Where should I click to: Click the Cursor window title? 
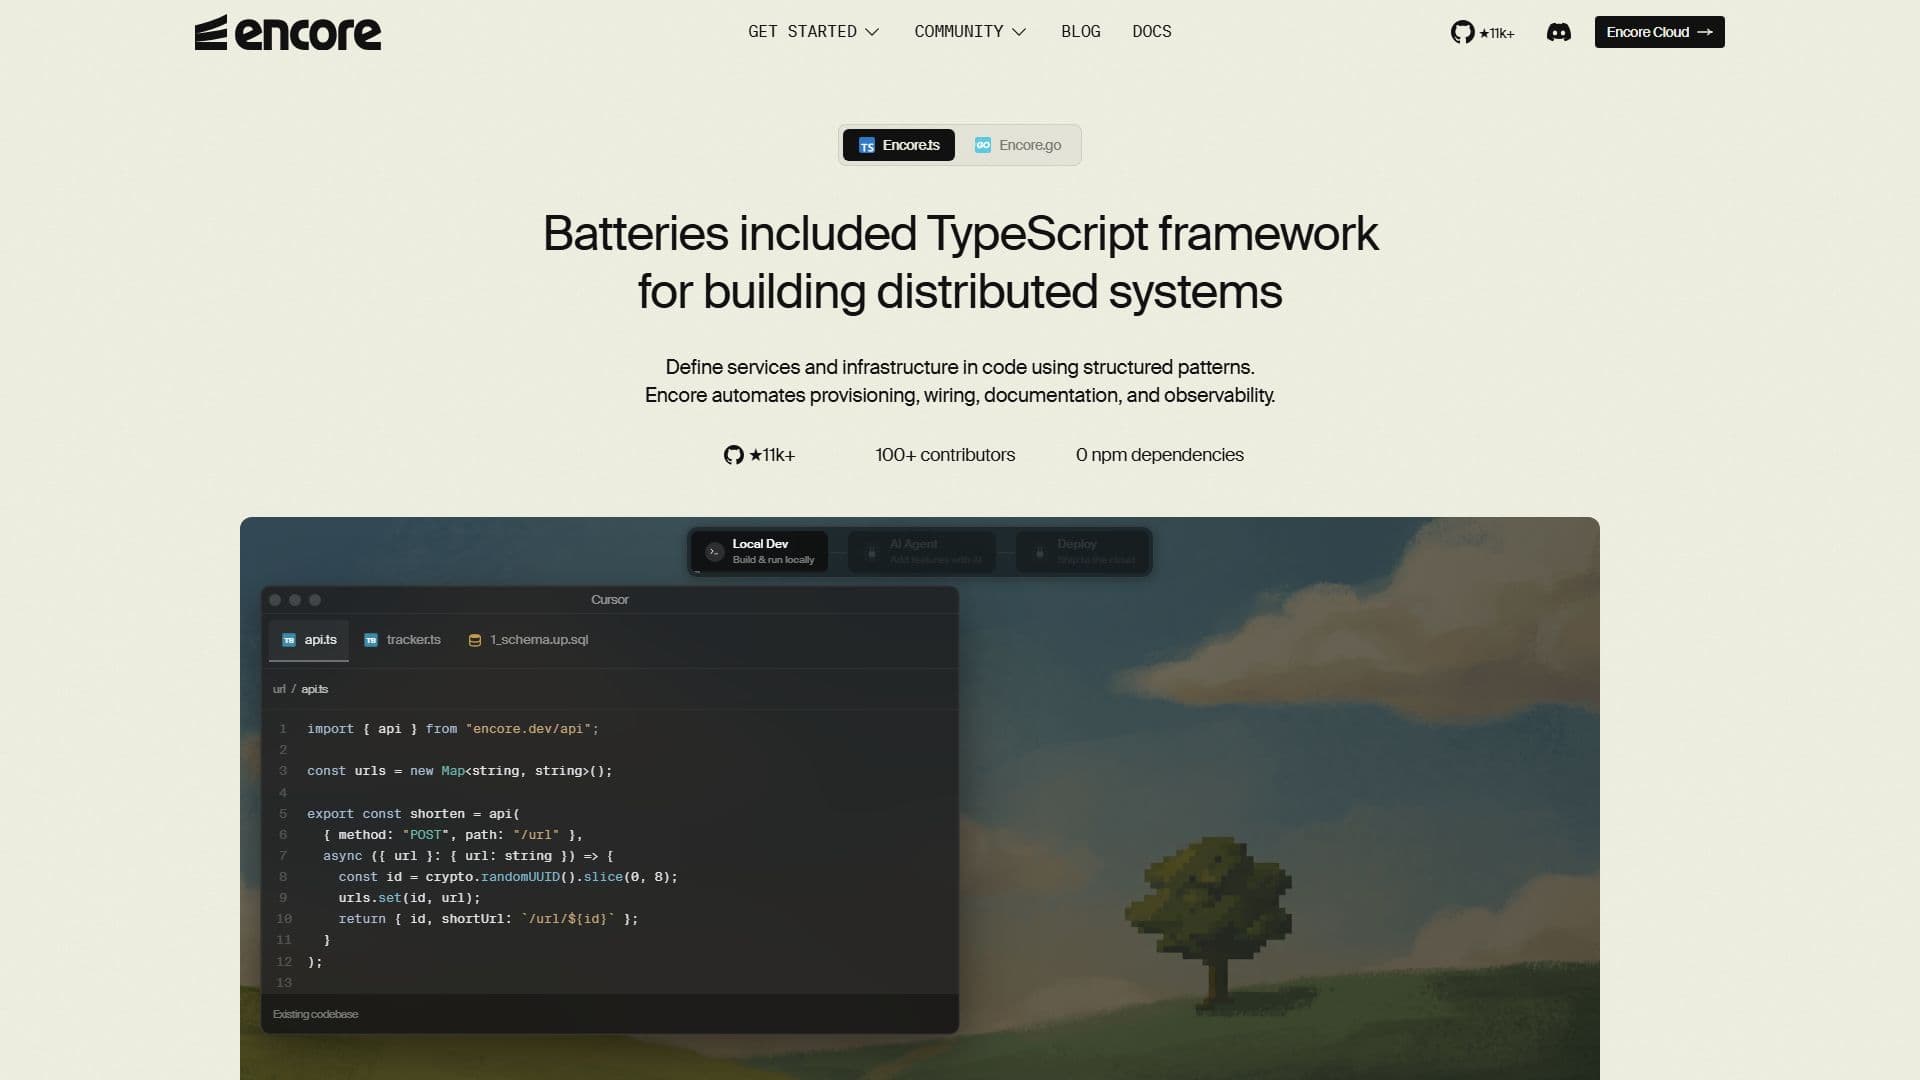(610, 600)
